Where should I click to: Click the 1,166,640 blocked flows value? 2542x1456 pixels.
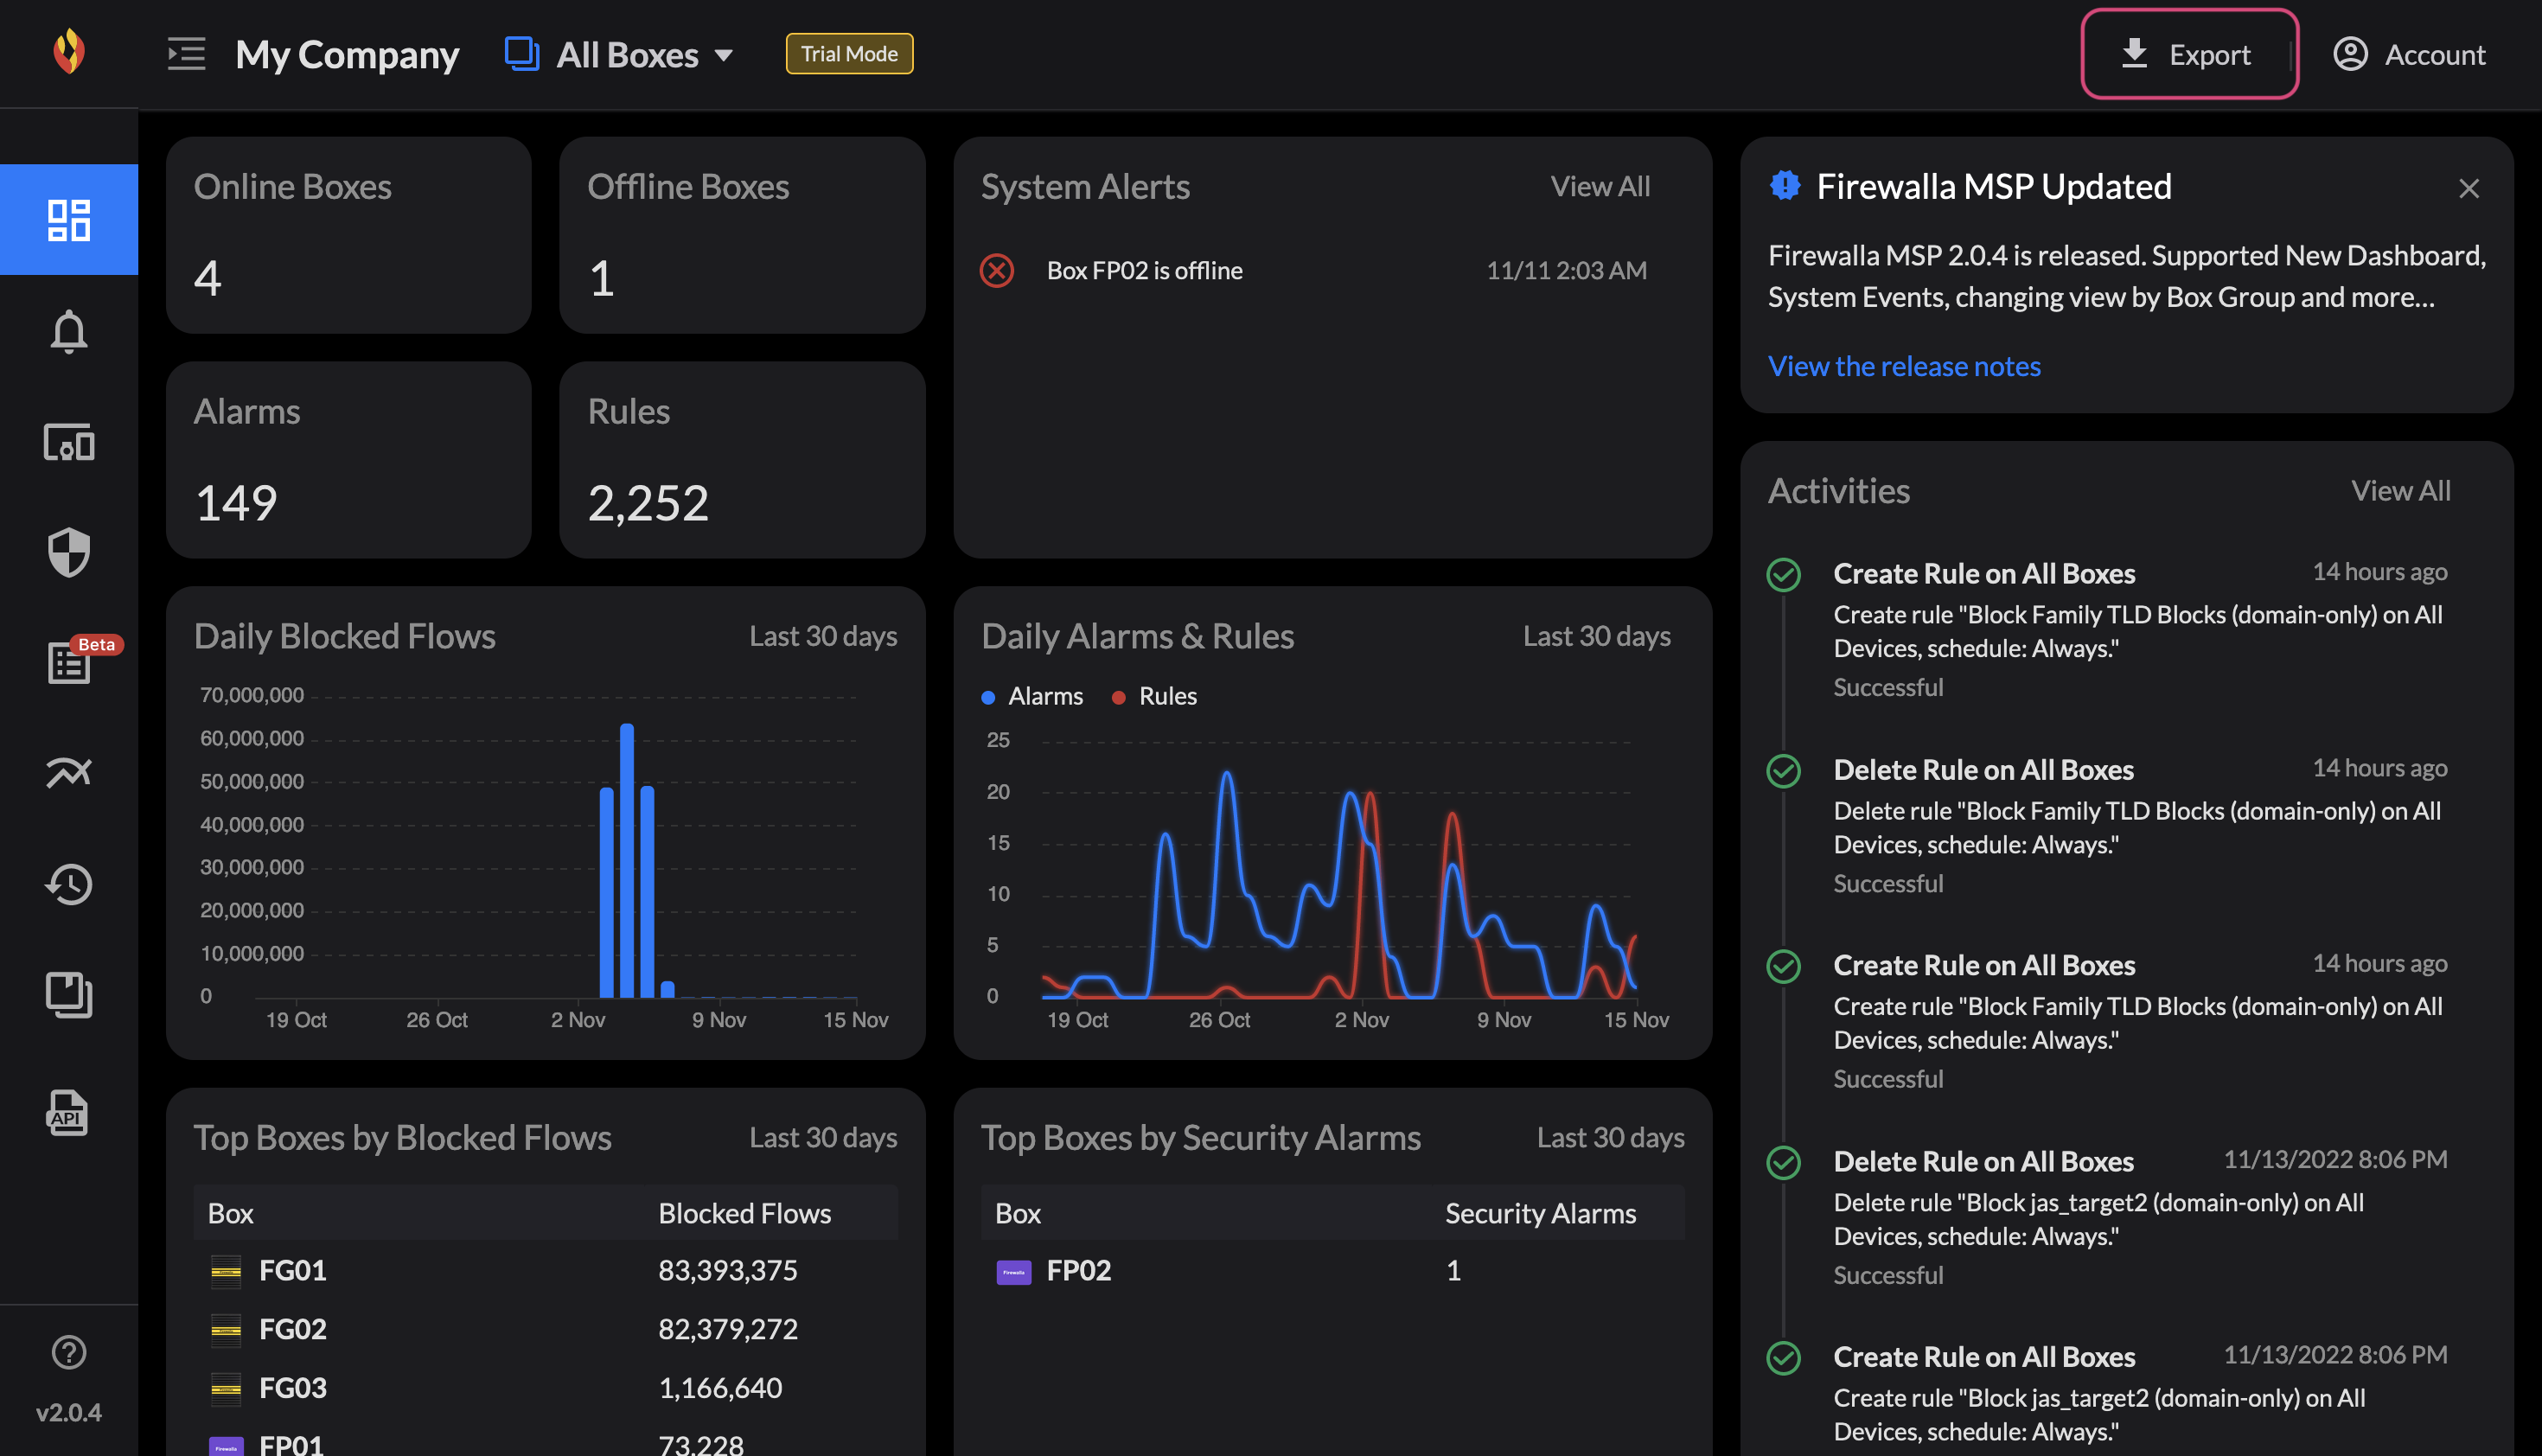coord(720,1388)
